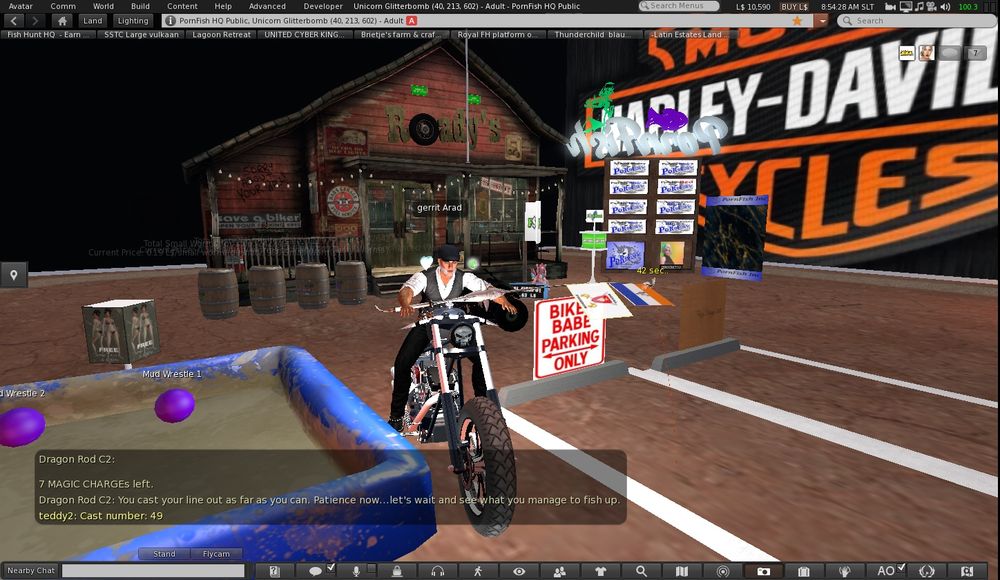Teleport home using the house icon

click(x=62, y=21)
